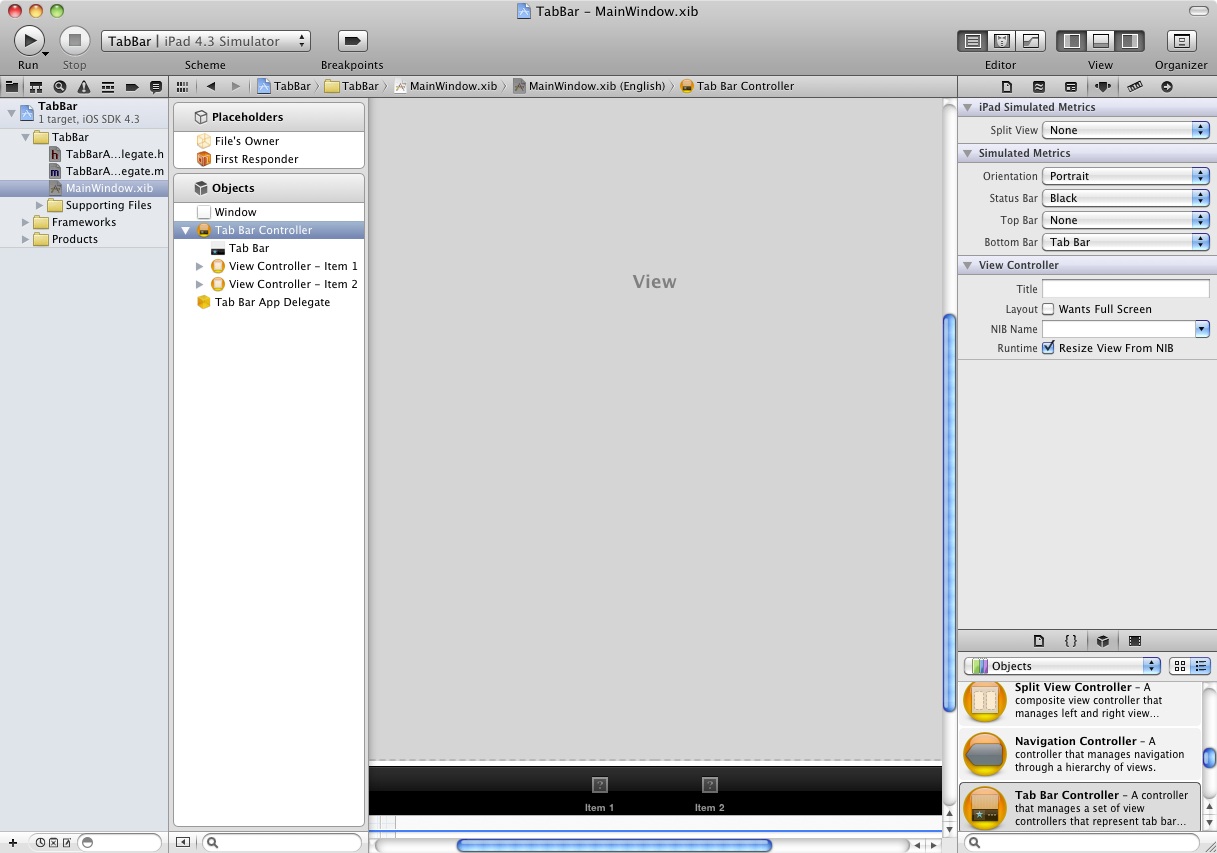Open the Status Bar dropdown
1217x853 pixels.
tap(1125, 198)
